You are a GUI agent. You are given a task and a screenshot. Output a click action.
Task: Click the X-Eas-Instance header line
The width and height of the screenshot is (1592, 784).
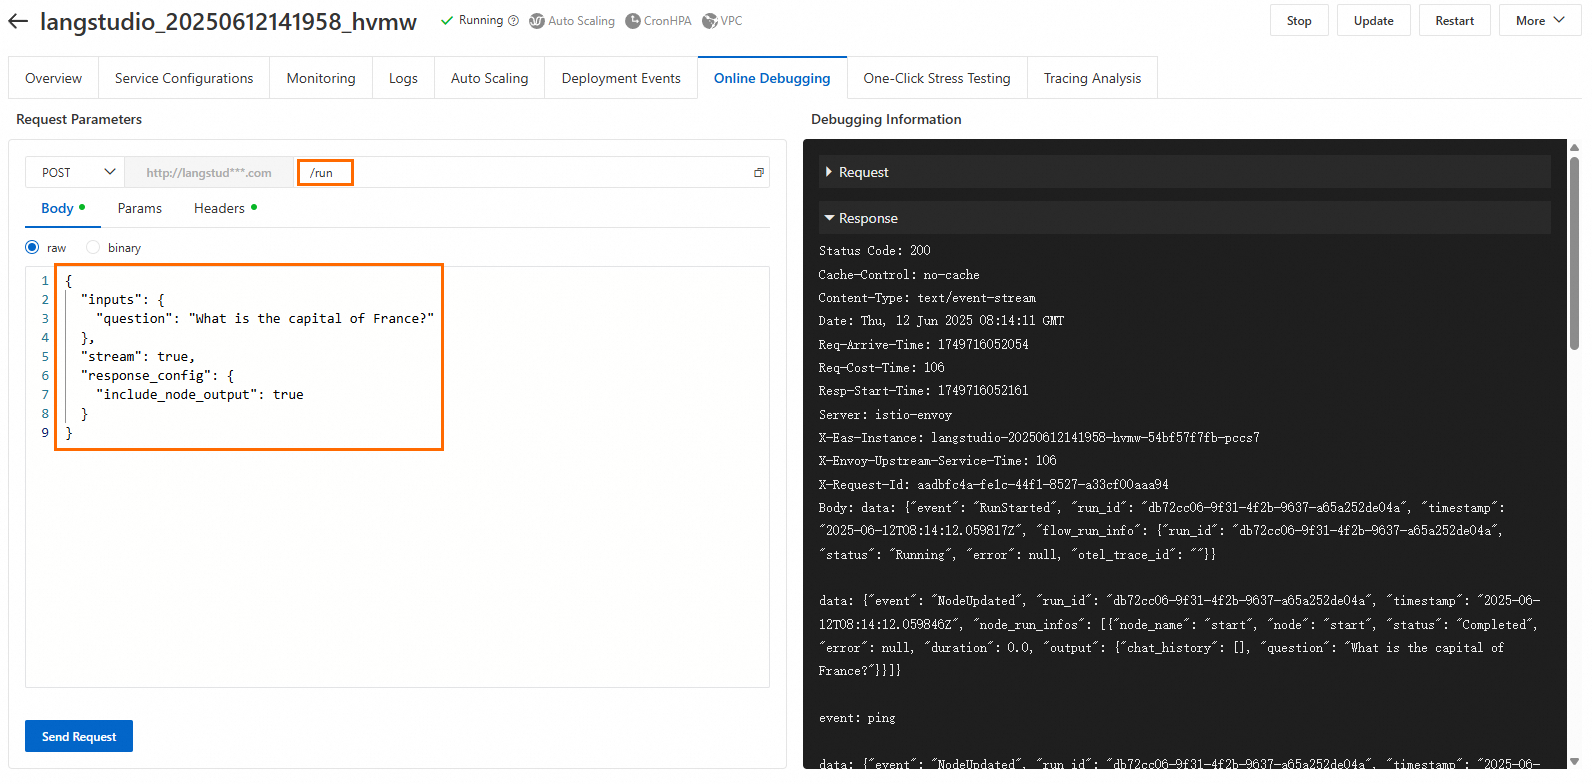pos(1039,438)
